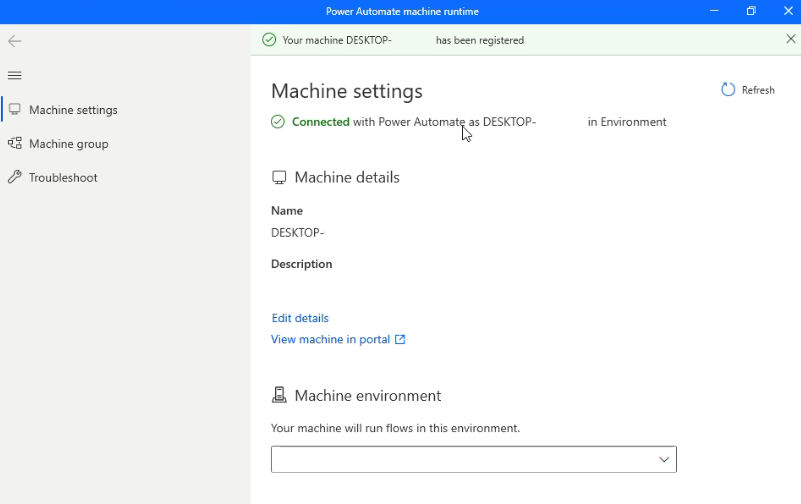Click the Machine details monitor icon

pyautogui.click(x=279, y=177)
